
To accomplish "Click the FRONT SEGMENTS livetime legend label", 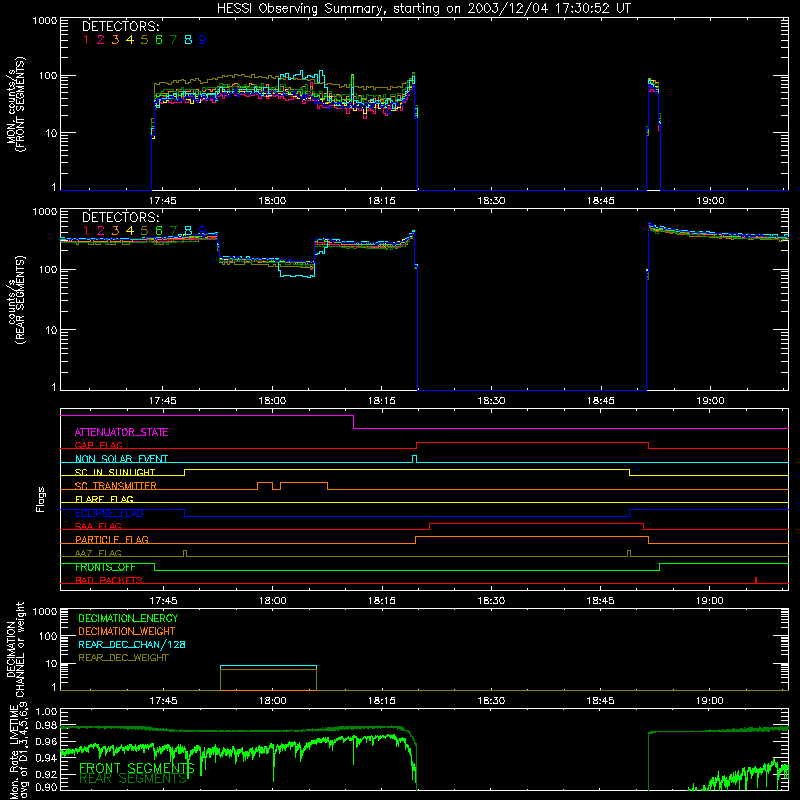I will tap(137, 768).
